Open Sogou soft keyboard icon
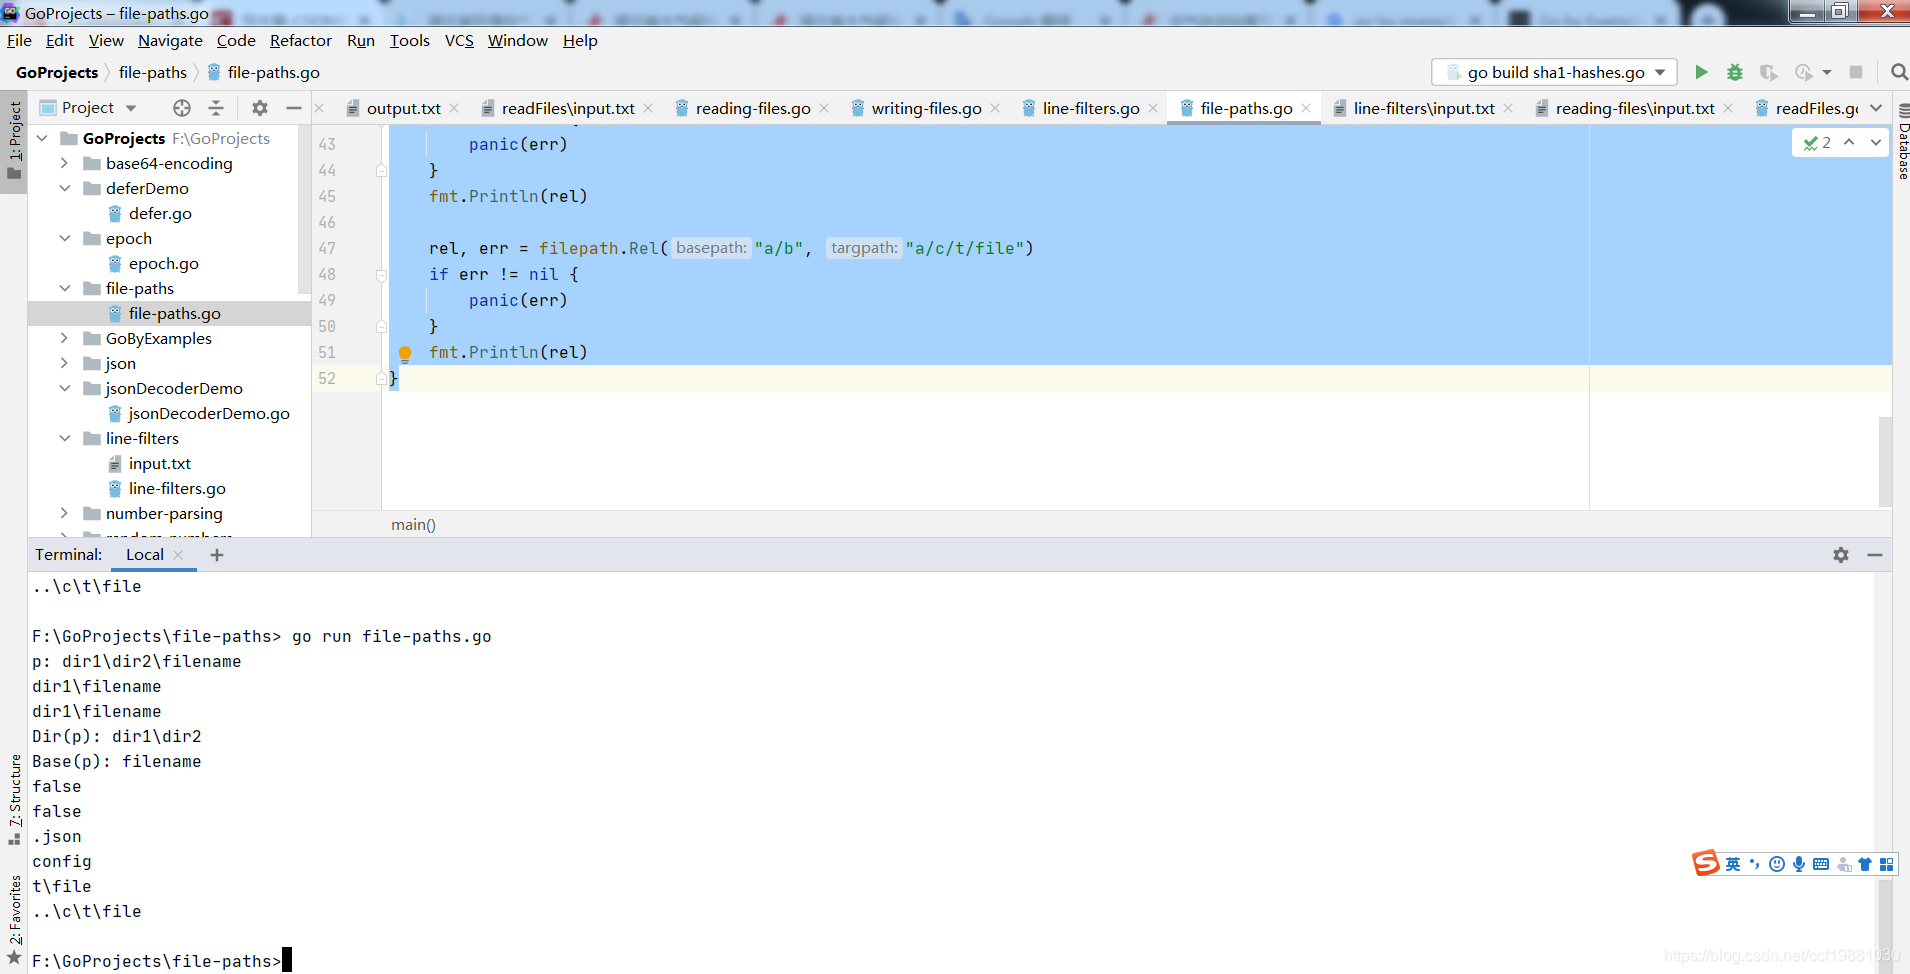This screenshot has width=1910, height=974. [1821, 864]
